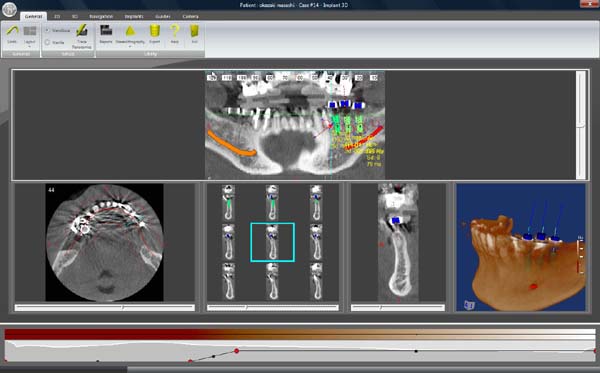This screenshot has width=600, height=373.
Task: Open the Navigation tab
Action: [x=101, y=16]
